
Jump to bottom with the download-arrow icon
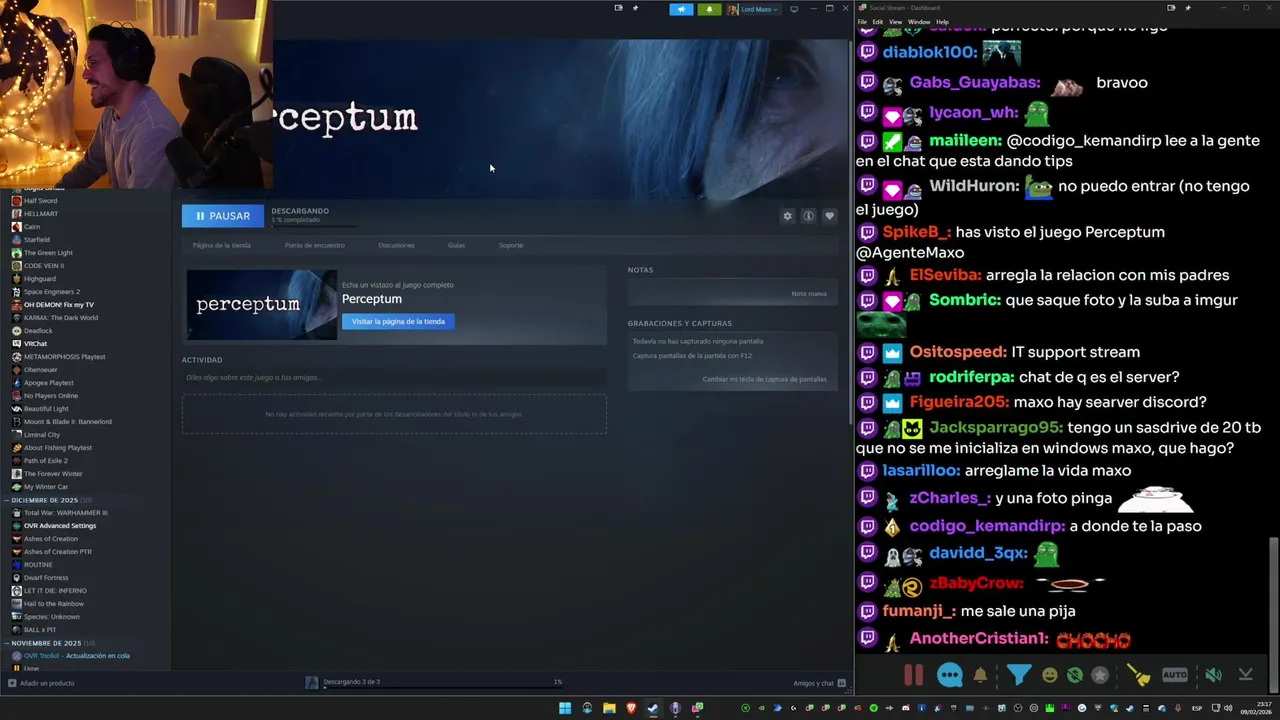[1246, 675]
